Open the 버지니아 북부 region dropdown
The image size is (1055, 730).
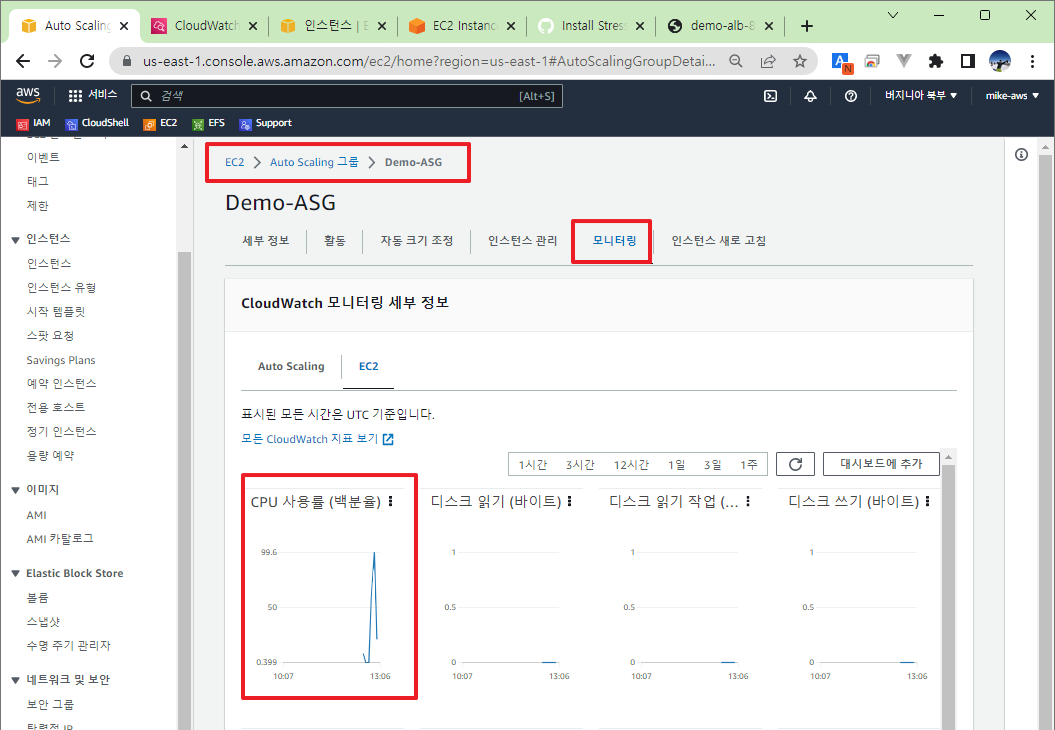pos(920,96)
